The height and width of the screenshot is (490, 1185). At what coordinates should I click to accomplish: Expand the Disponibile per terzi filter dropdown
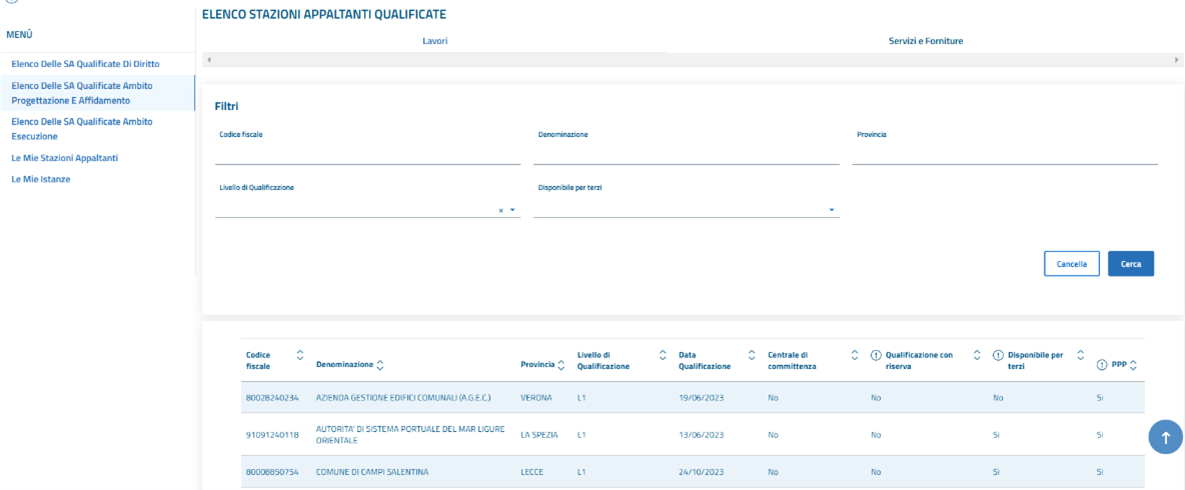(831, 210)
